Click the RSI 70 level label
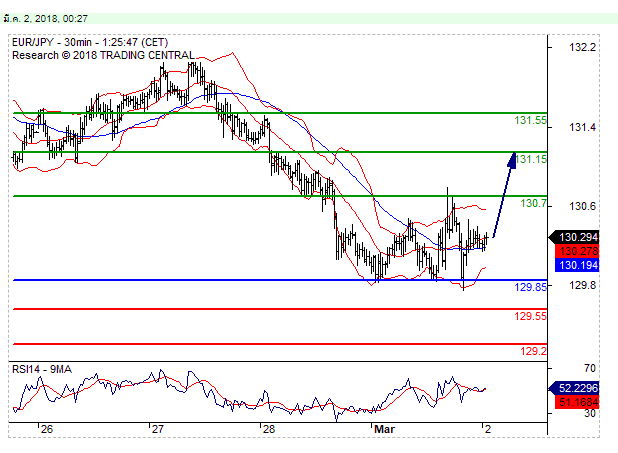The height and width of the screenshot is (453, 618). tap(590, 368)
